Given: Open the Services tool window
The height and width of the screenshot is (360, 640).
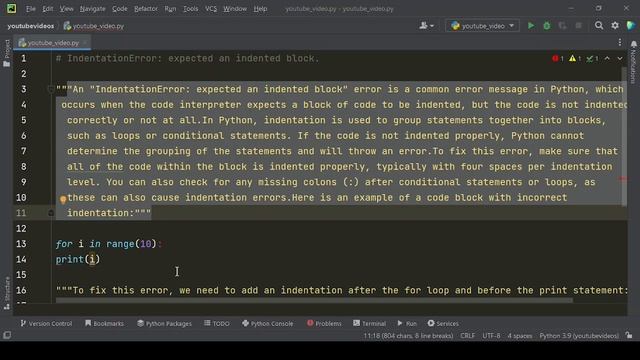Looking at the screenshot, I should pyautogui.click(x=443, y=323).
